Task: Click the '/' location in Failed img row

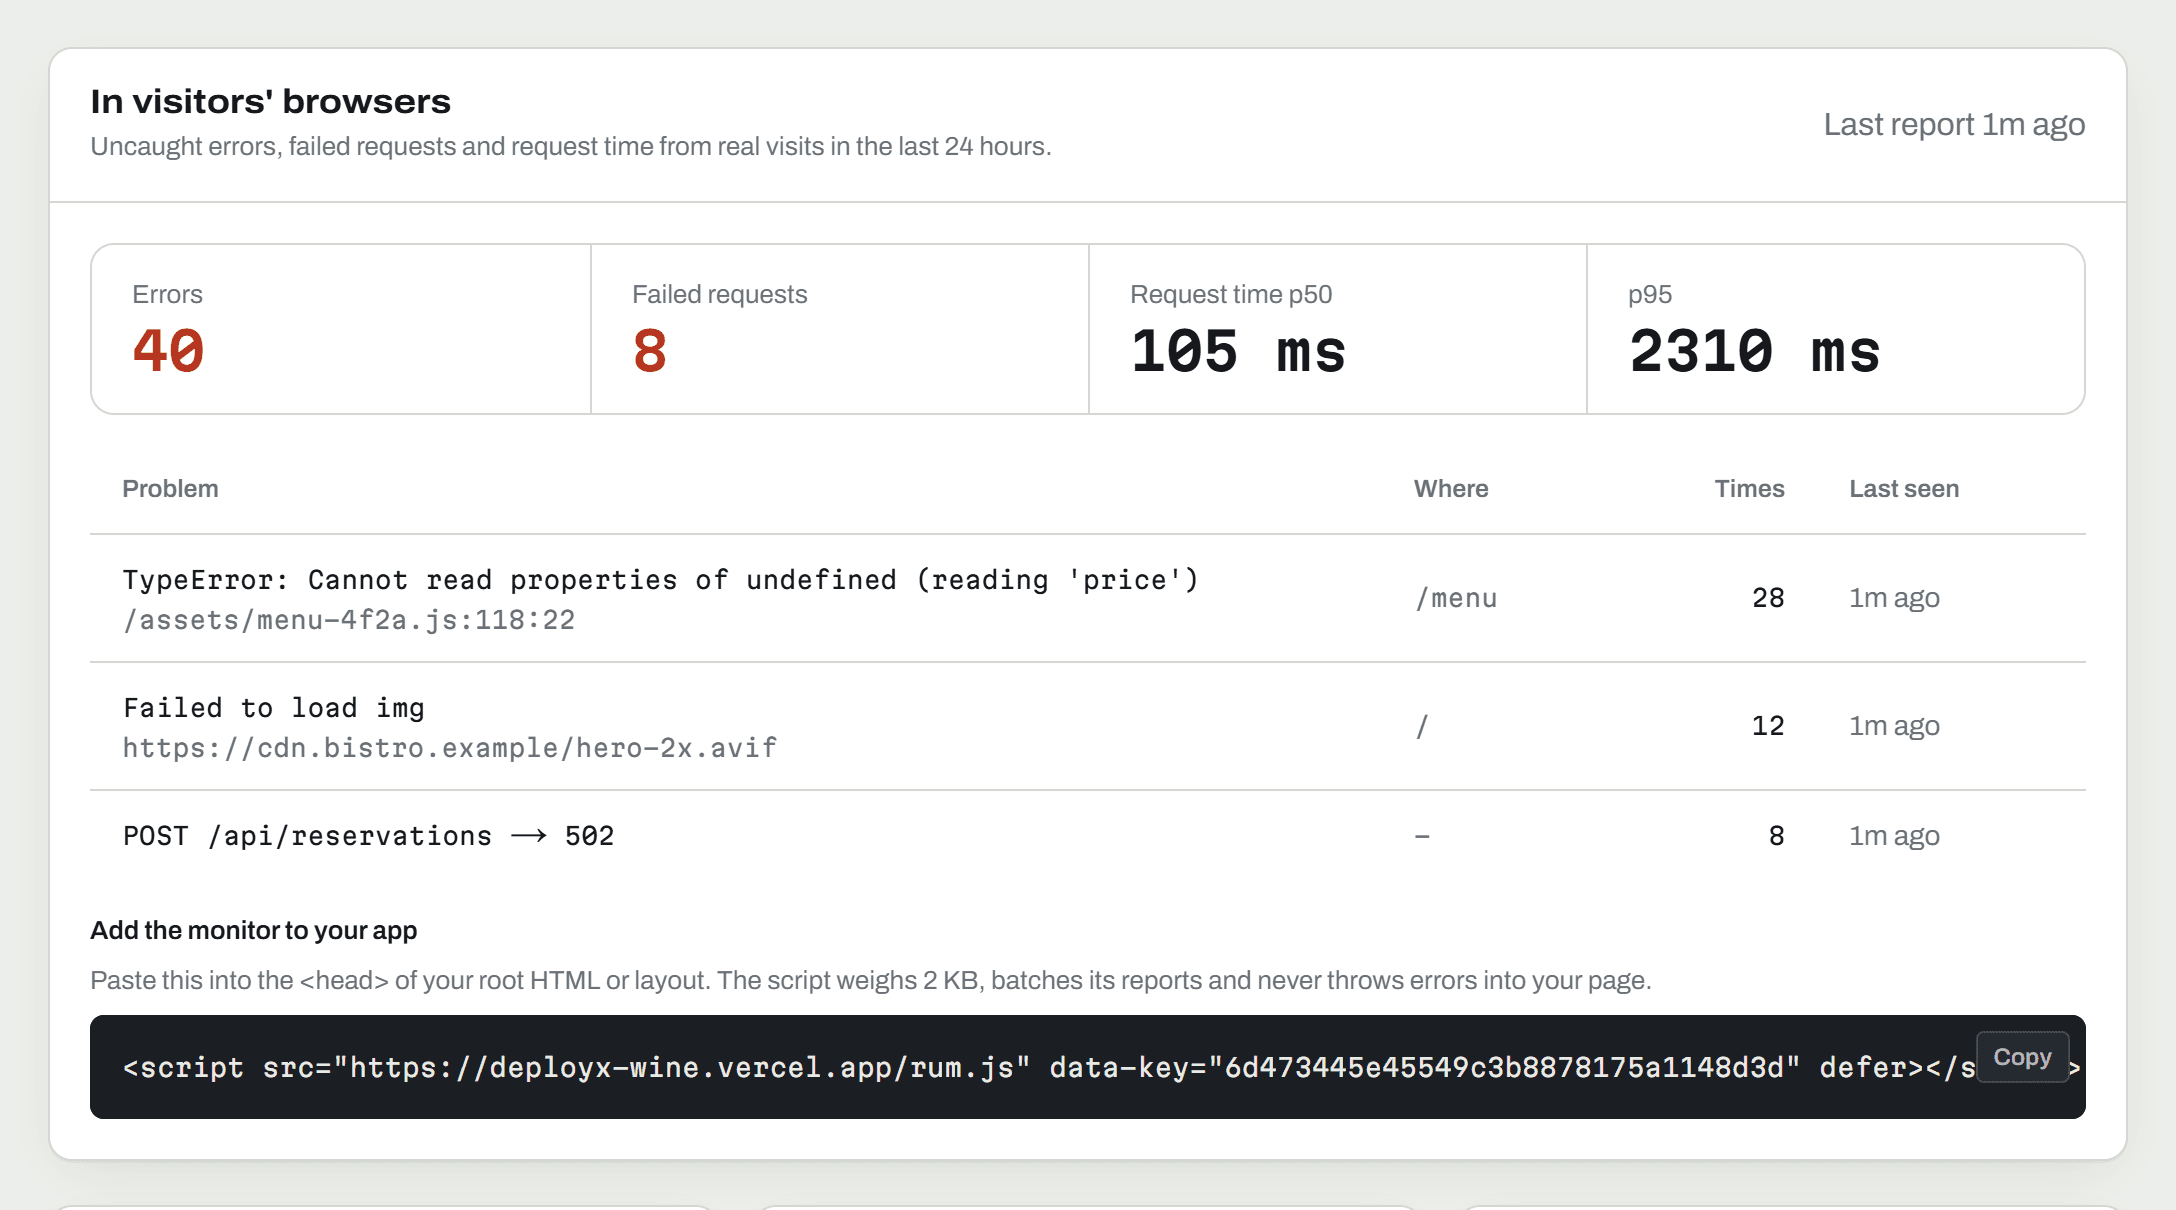Action: pos(1422,726)
